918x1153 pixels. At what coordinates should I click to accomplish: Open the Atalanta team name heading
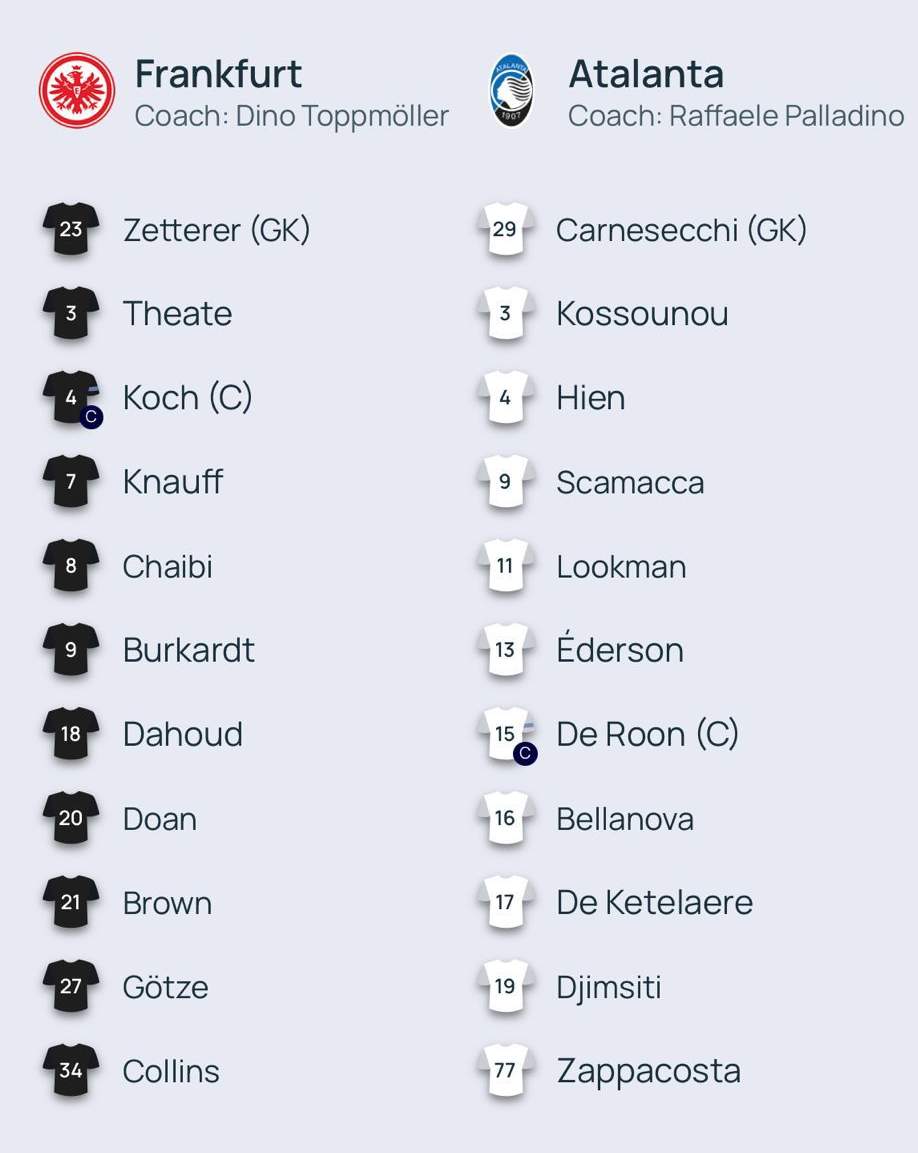[x=646, y=74]
